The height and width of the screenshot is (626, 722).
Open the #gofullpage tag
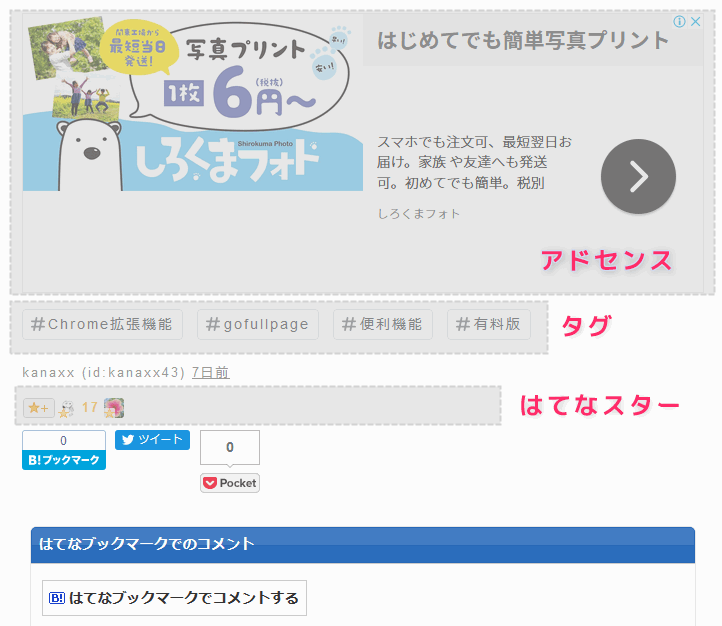(x=257, y=325)
